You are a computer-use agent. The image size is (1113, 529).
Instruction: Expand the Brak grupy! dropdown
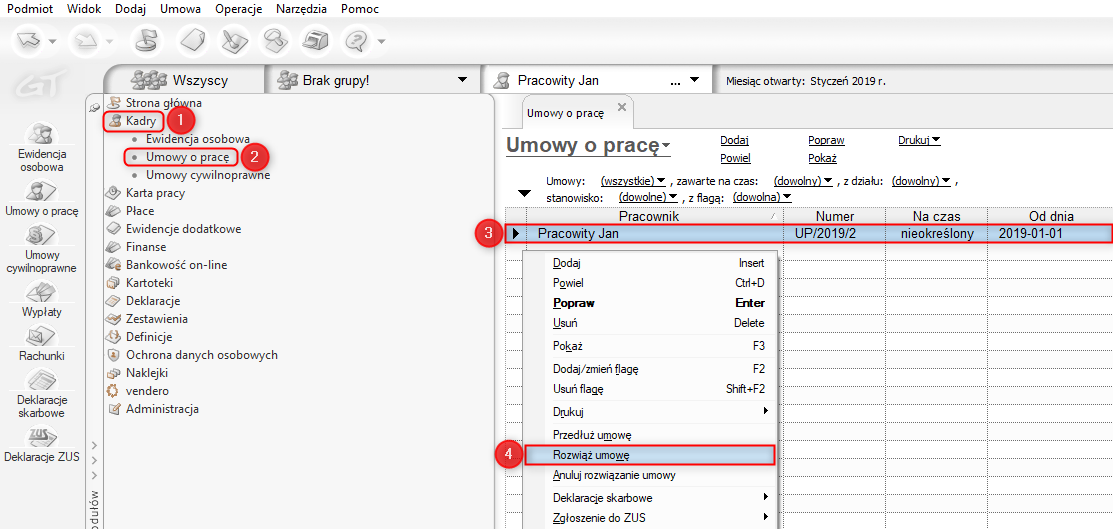[x=461, y=80]
